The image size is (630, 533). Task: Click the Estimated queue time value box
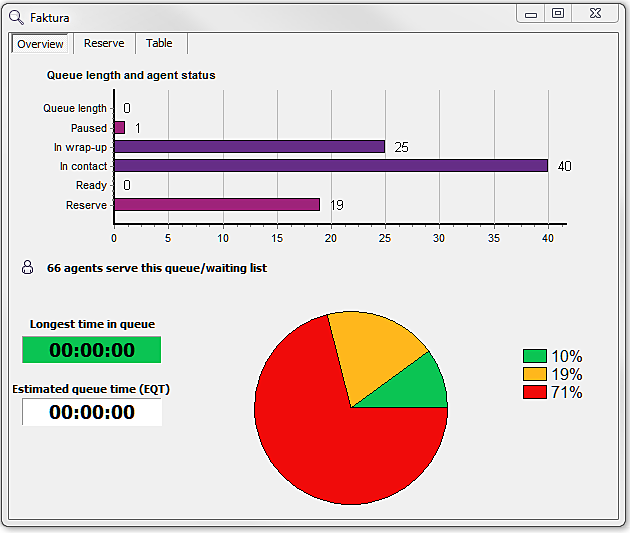tap(92, 412)
